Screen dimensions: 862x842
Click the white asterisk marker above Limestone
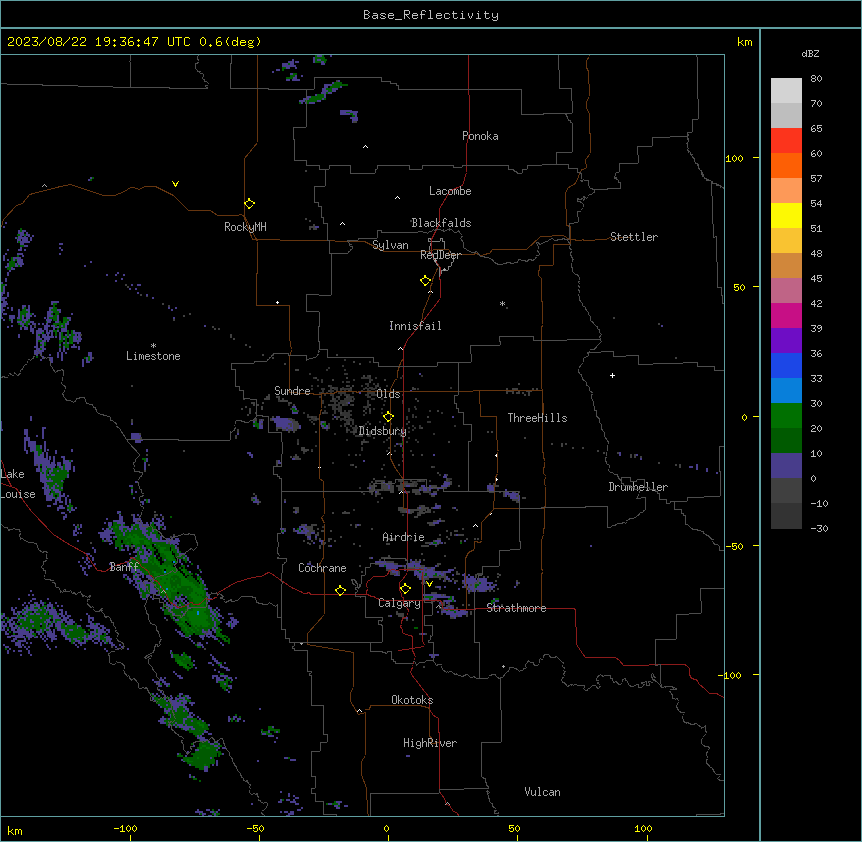153,346
